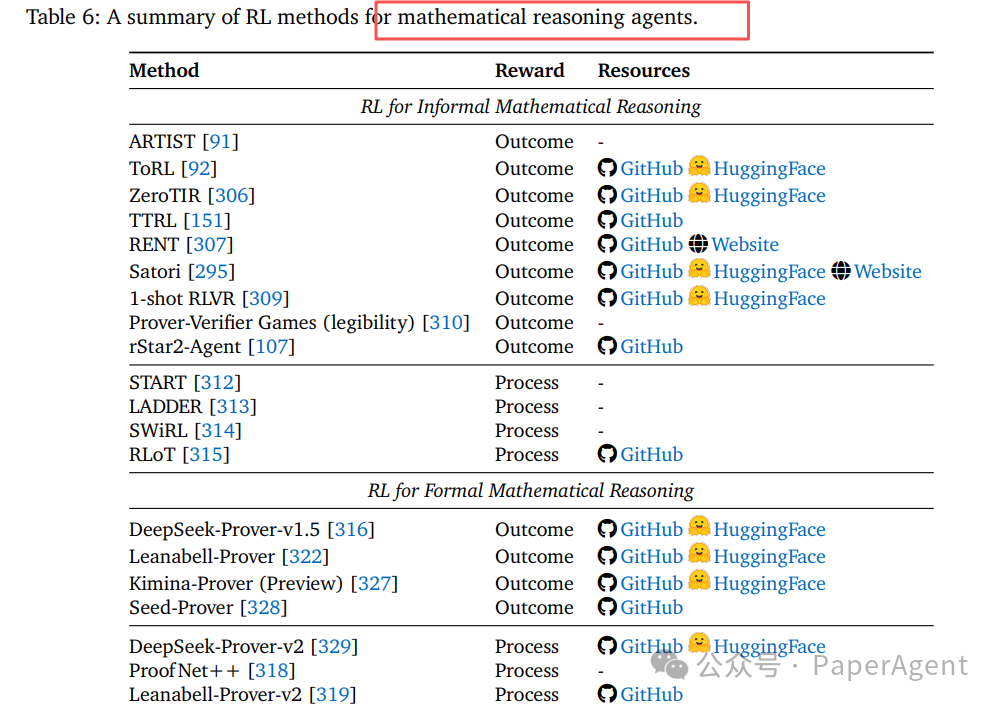Follow citation [309] next to 1-shot RLVR
999x705 pixels.
point(266,299)
